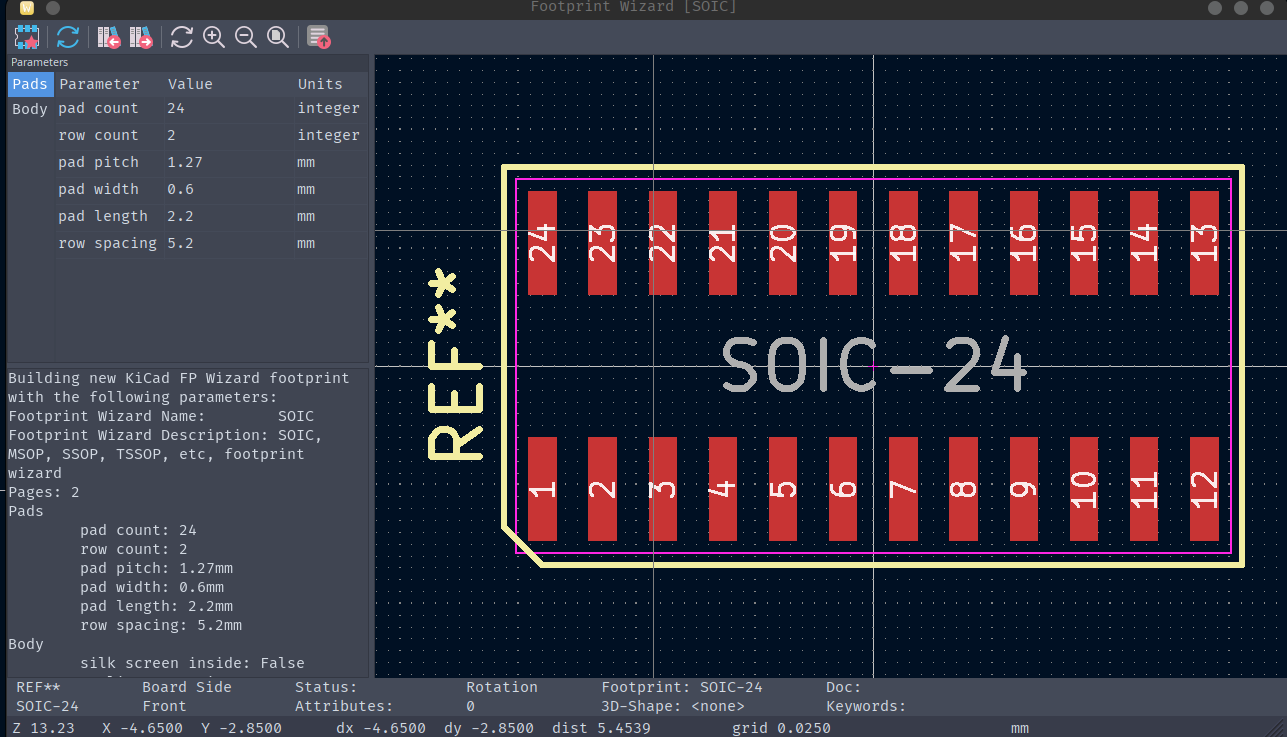Screen dimensions: 1287x737
Task: Zoom to fit footprint on screen
Action: pyautogui.click(x=278, y=38)
